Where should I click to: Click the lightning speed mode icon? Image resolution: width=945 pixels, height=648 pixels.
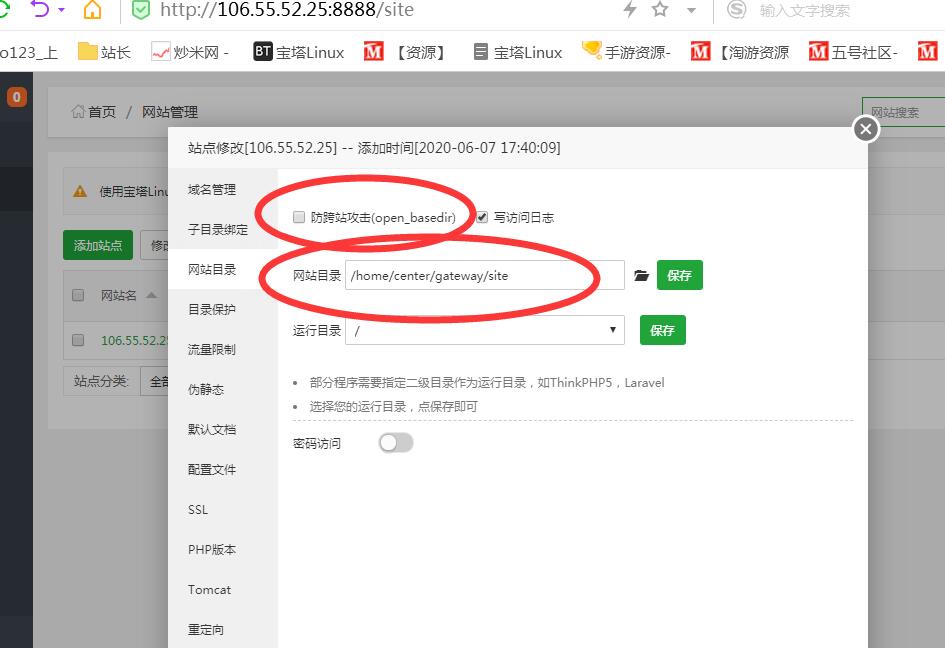[629, 10]
